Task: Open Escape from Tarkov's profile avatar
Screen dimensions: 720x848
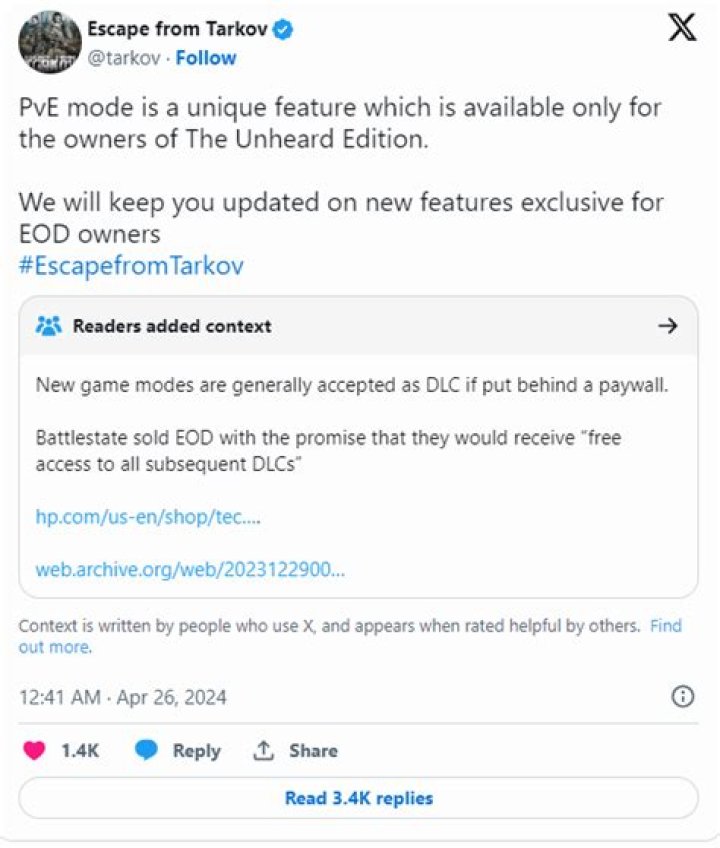Action: (50, 42)
